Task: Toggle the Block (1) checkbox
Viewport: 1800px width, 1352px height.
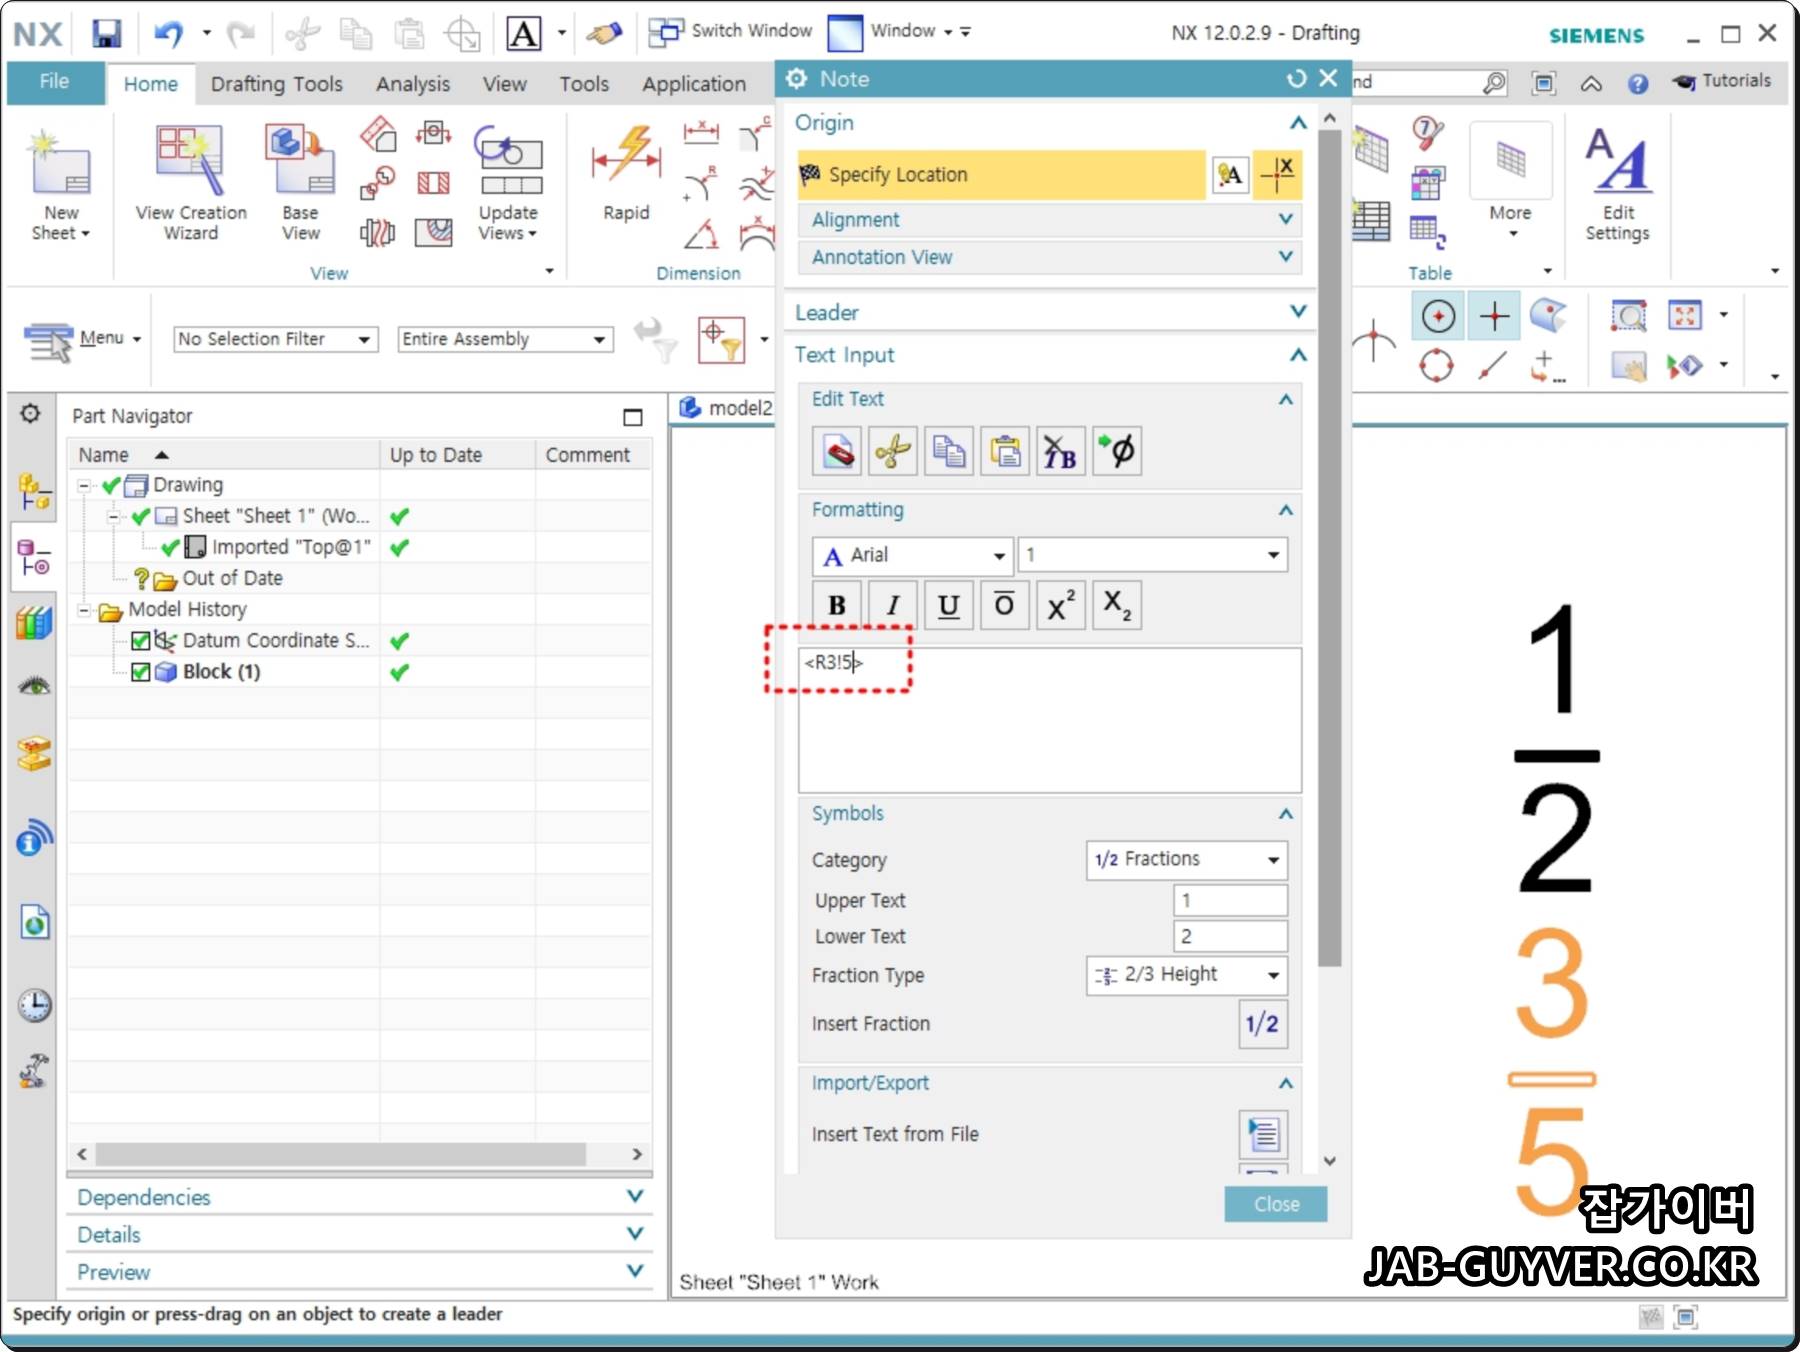Action: (x=141, y=672)
